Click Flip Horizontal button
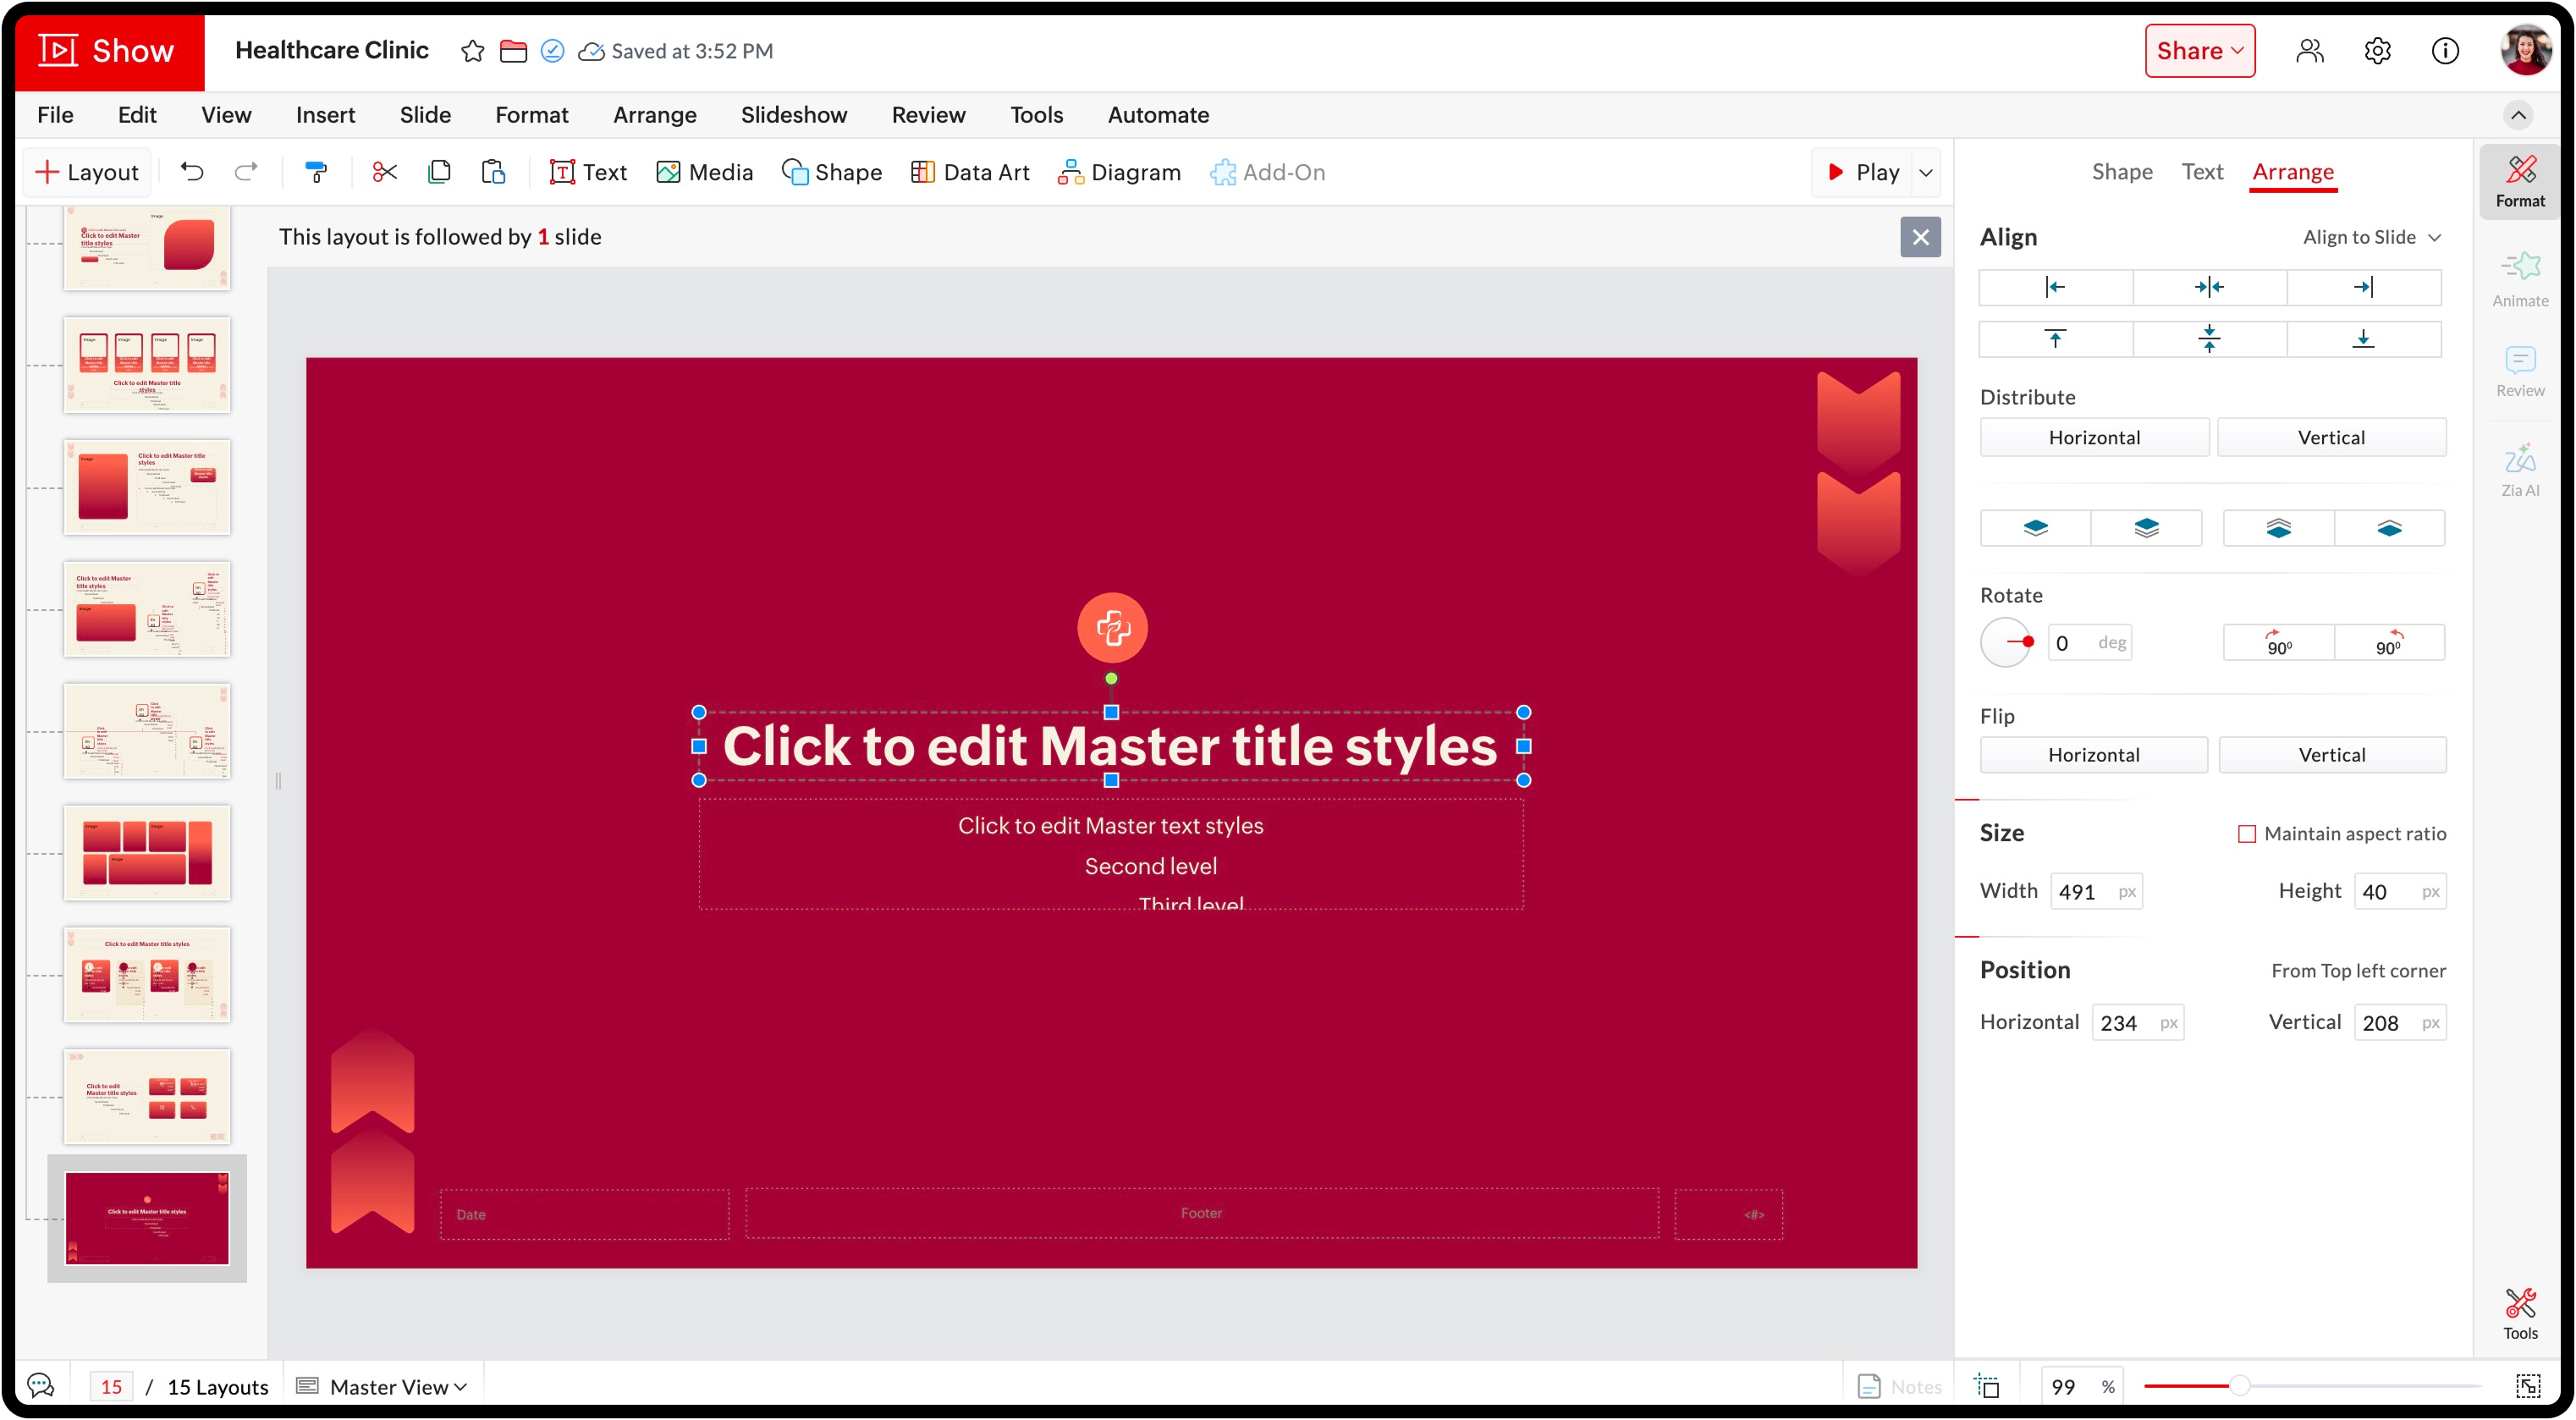2576x1420 pixels. pyautogui.click(x=2093, y=755)
